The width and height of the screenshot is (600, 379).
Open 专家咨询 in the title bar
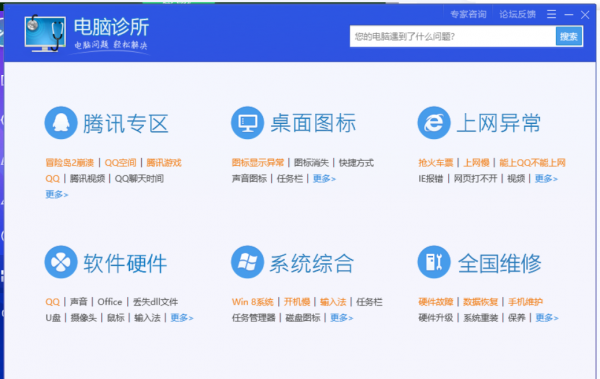tap(468, 14)
